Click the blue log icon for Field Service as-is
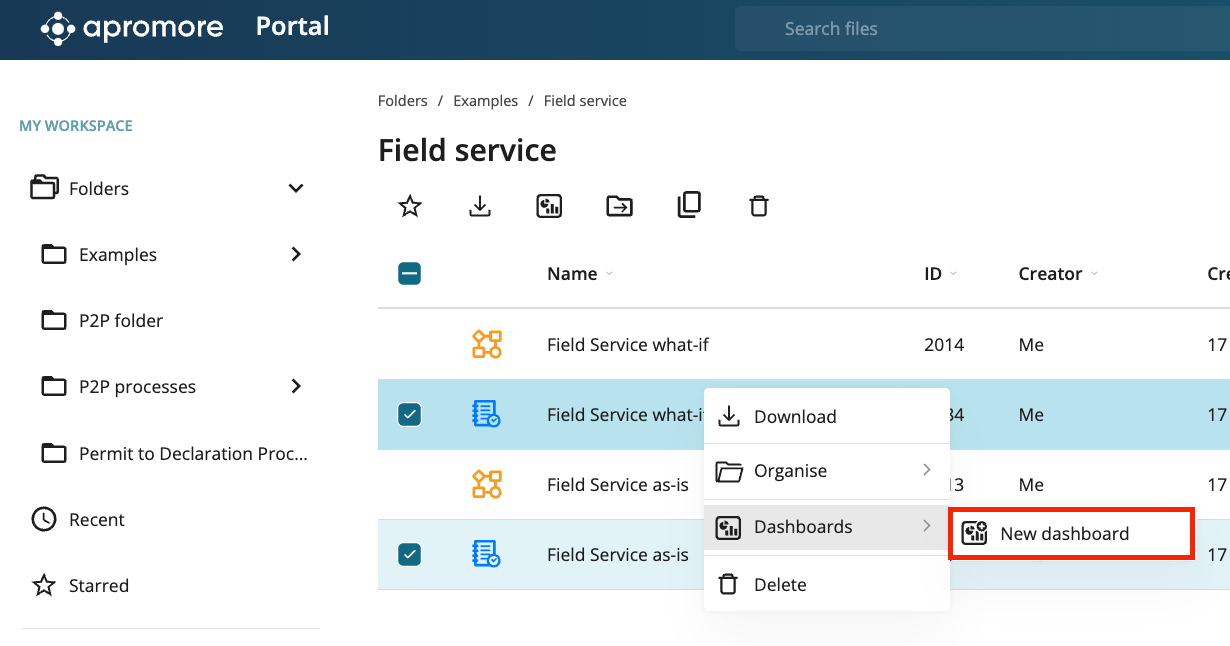 point(486,554)
